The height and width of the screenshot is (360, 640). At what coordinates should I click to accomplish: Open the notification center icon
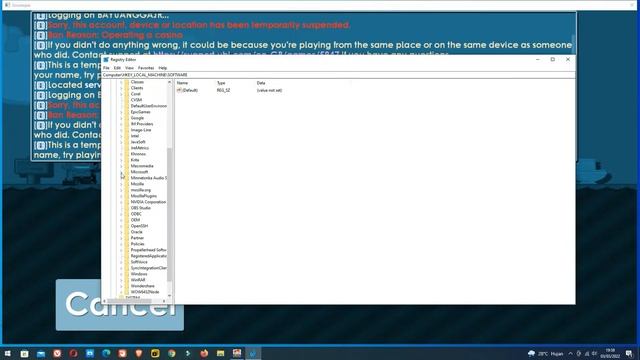[x=629, y=353]
